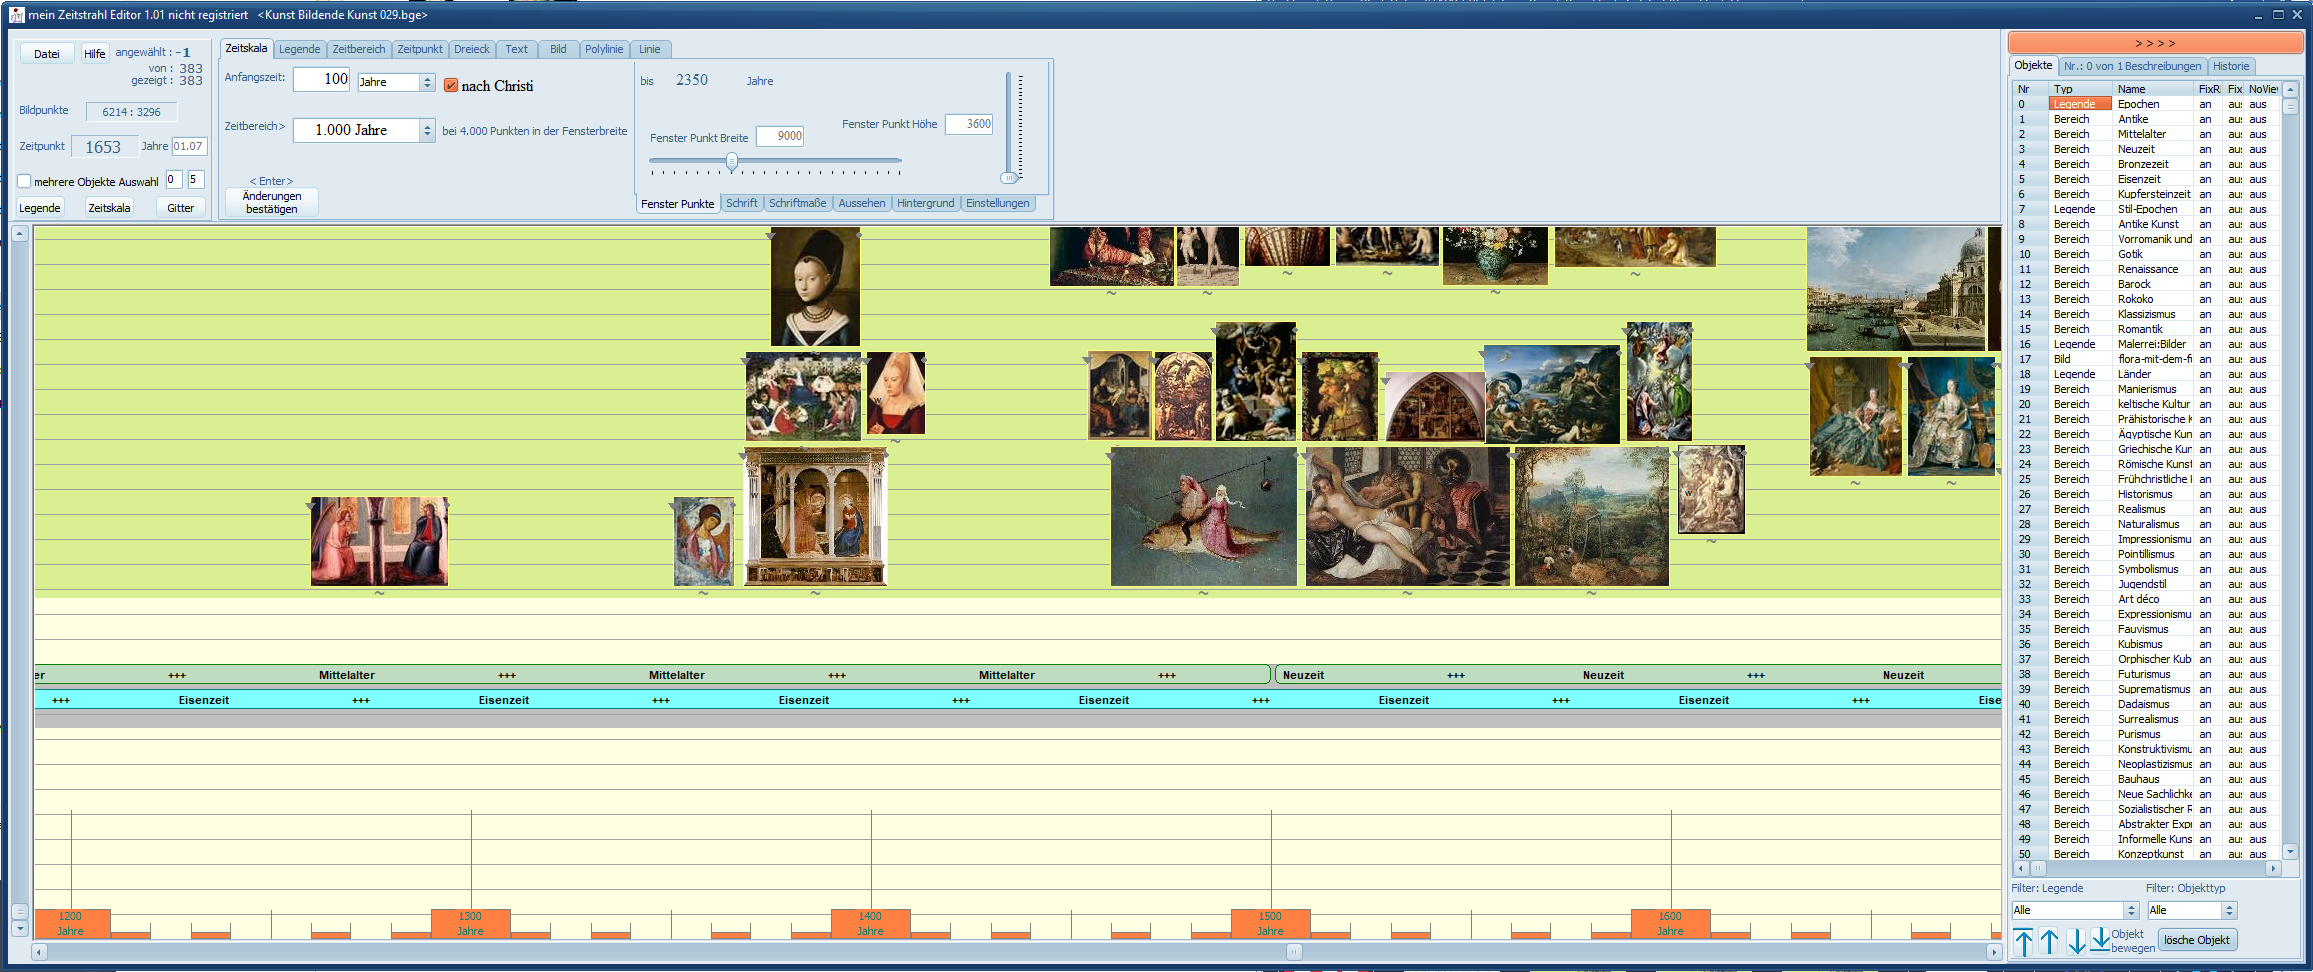Select the Barock row in object list

tap(2147, 284)
